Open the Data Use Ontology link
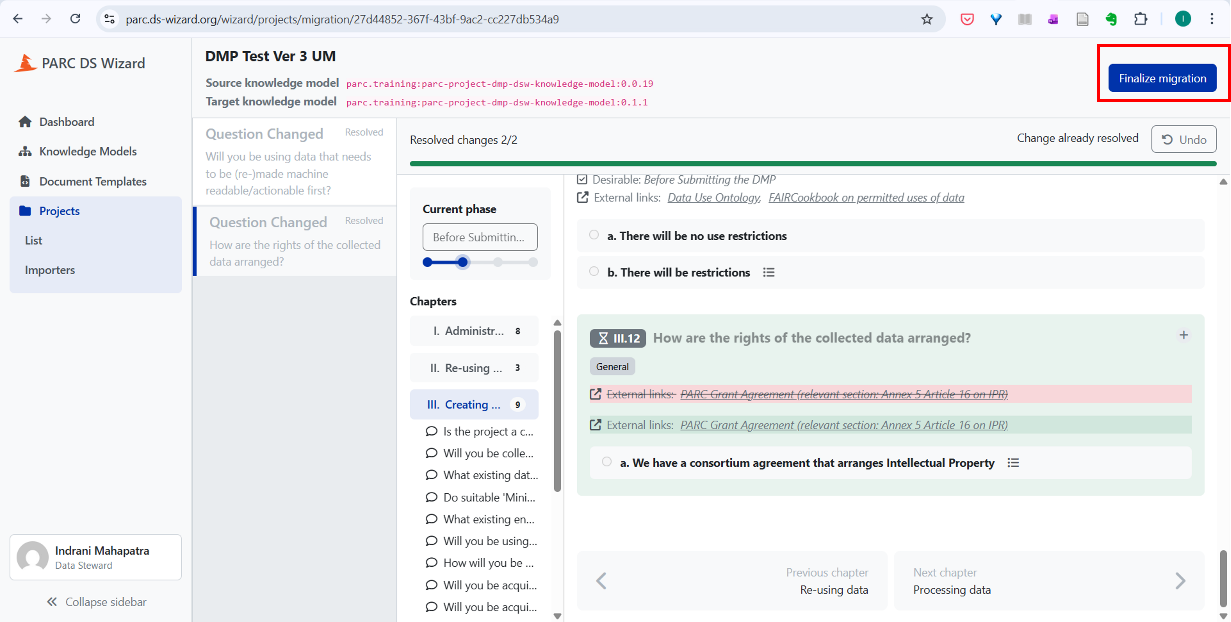This screenshot has height=622, width=1231. coord(714,198)
